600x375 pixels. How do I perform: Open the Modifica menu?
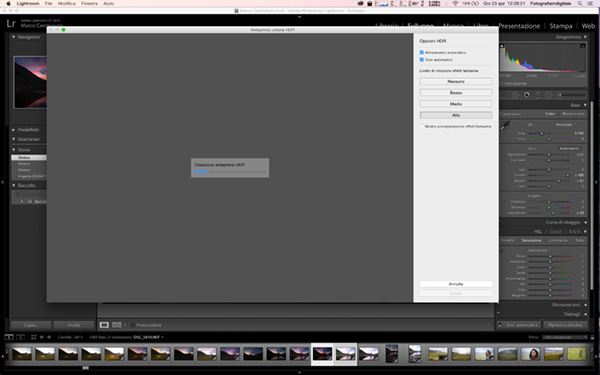(67, 3)
